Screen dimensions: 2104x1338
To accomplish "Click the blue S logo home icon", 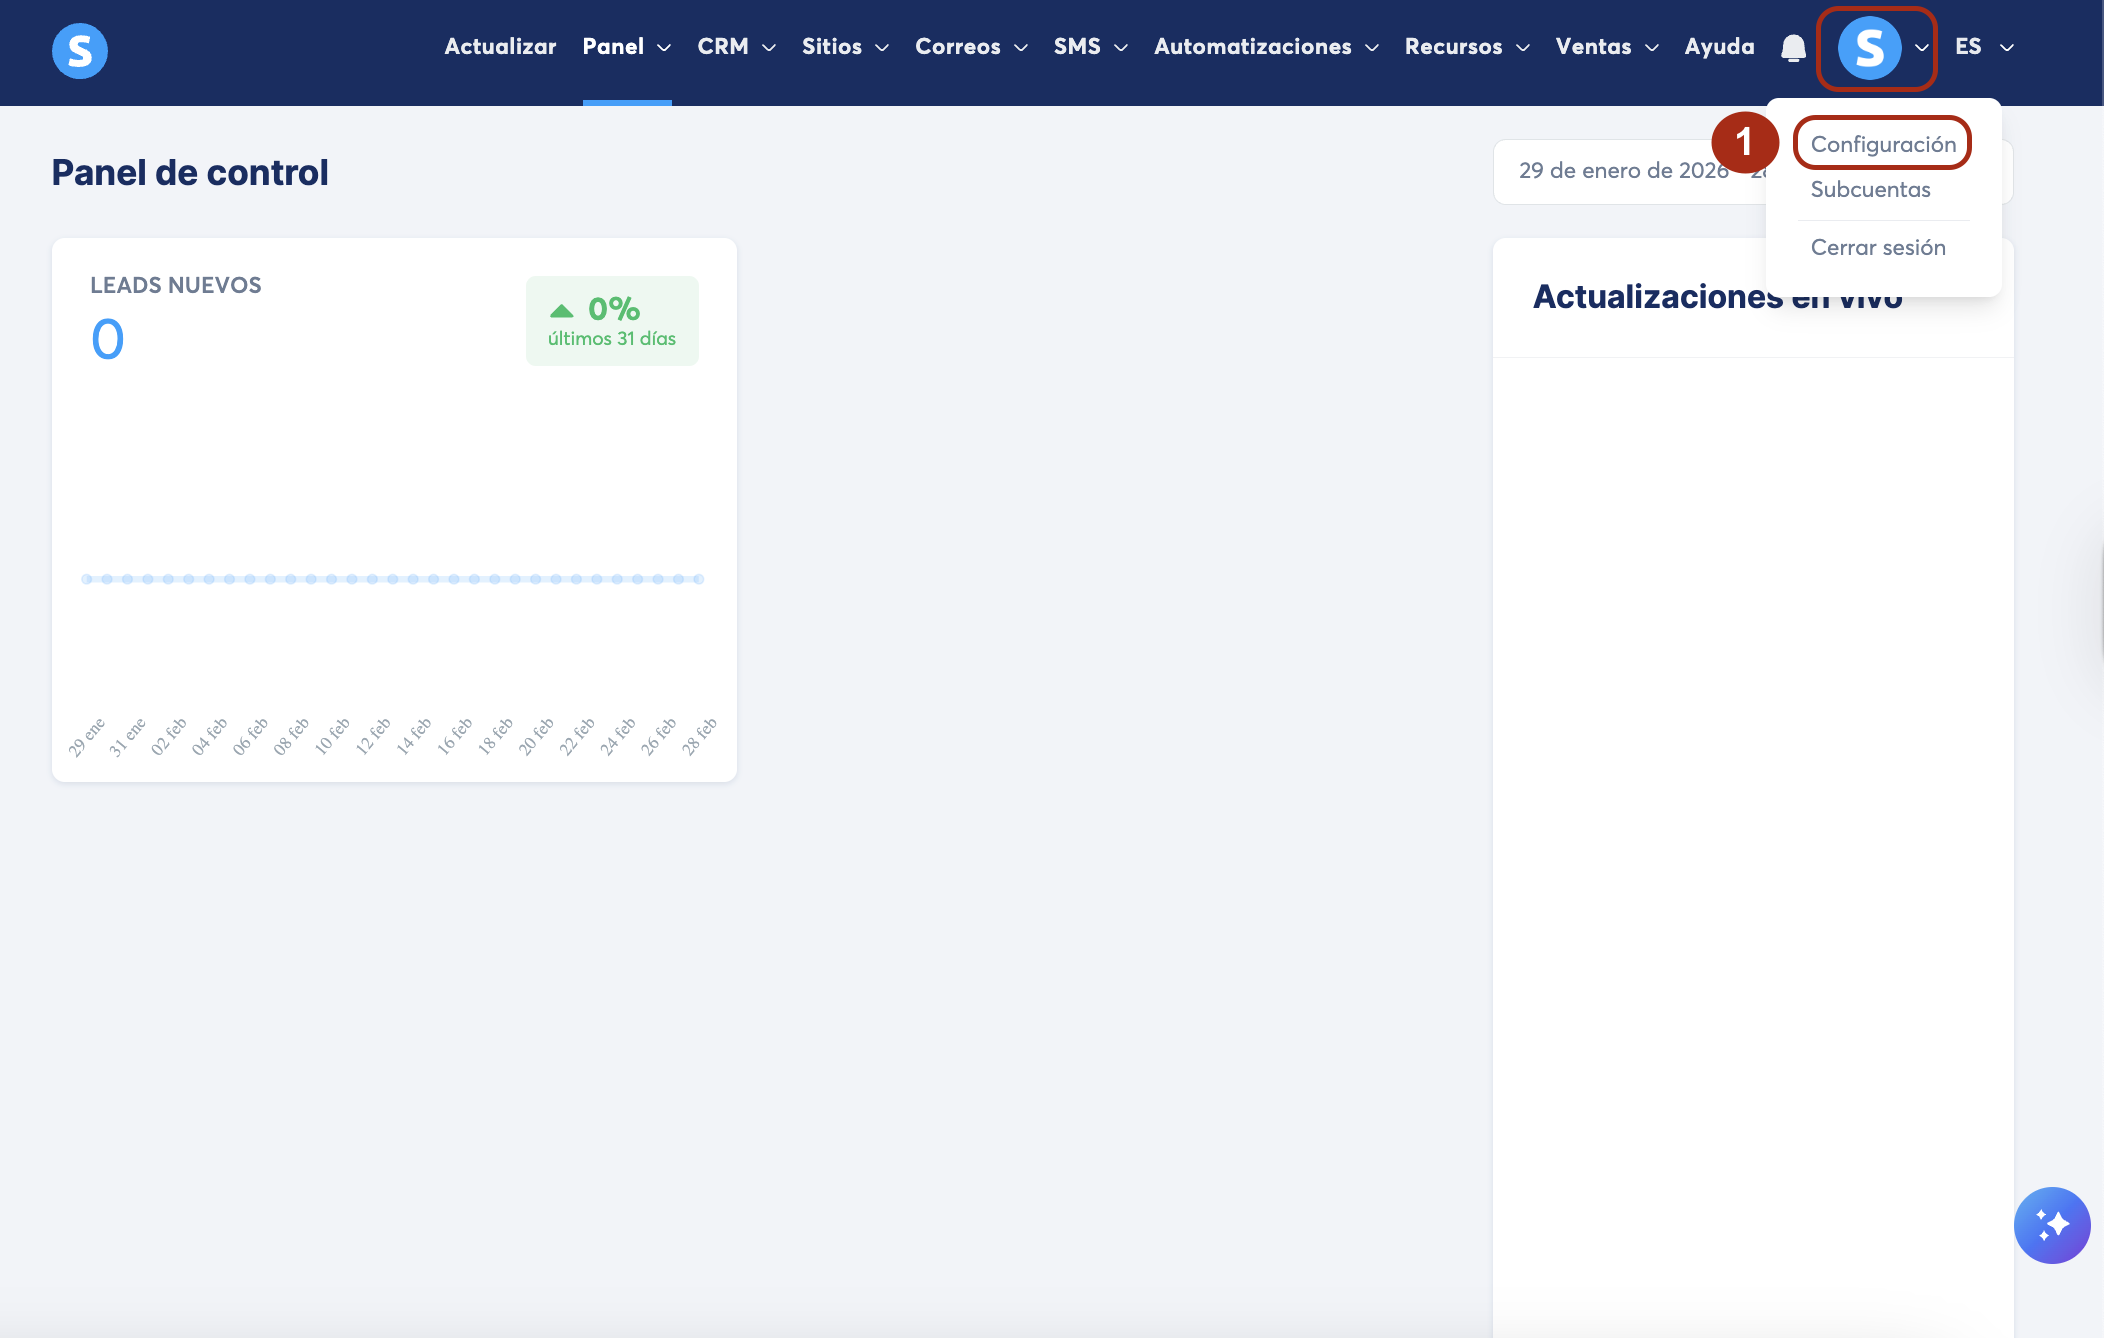I will pos(80,50).
